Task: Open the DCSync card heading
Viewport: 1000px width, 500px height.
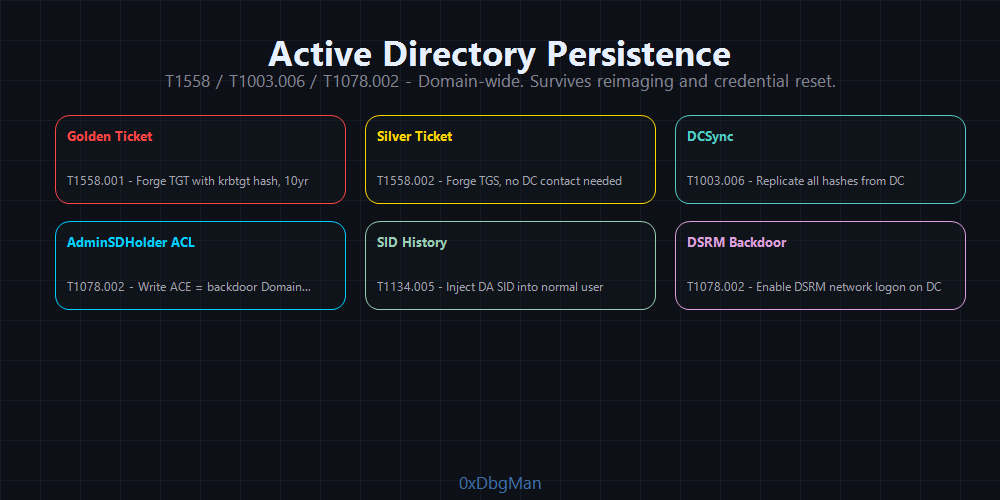Action: coord(710,136)
